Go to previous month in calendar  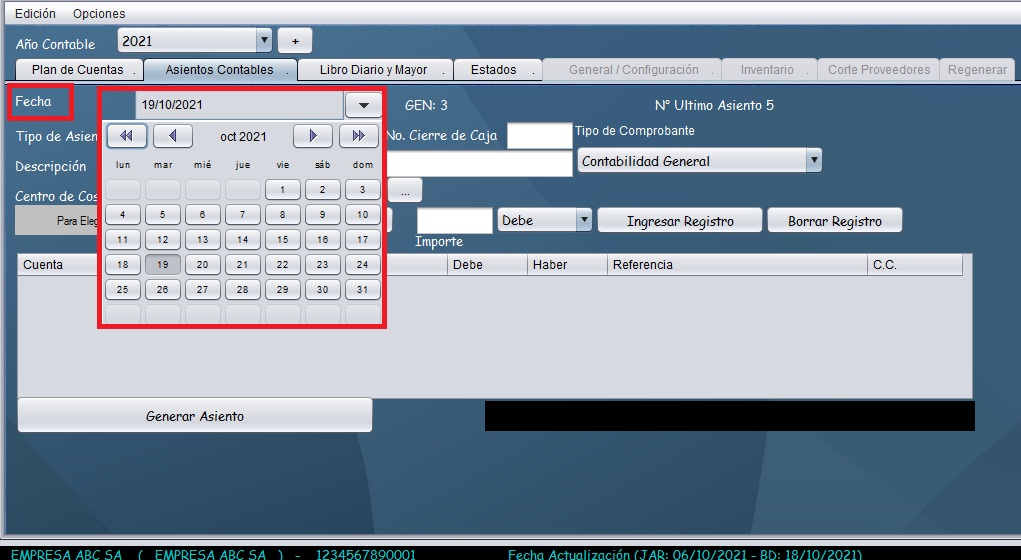click(173, 136)
